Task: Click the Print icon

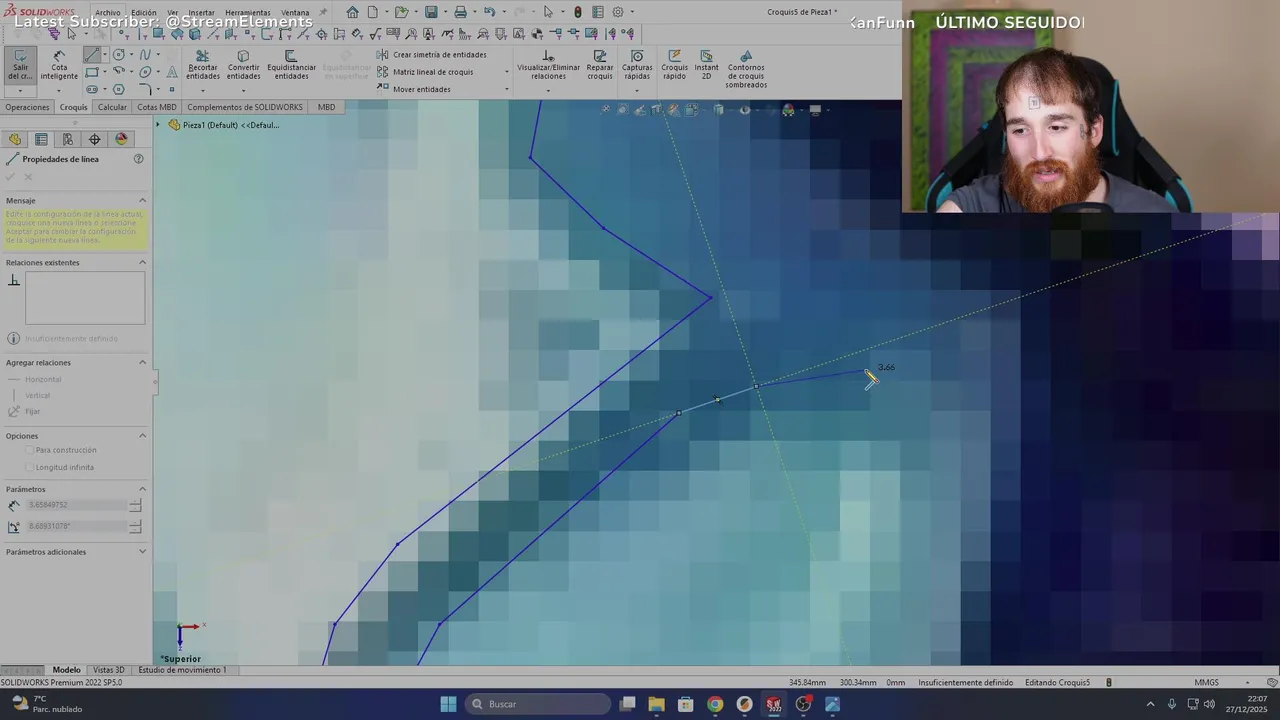Action: (460, 12)
